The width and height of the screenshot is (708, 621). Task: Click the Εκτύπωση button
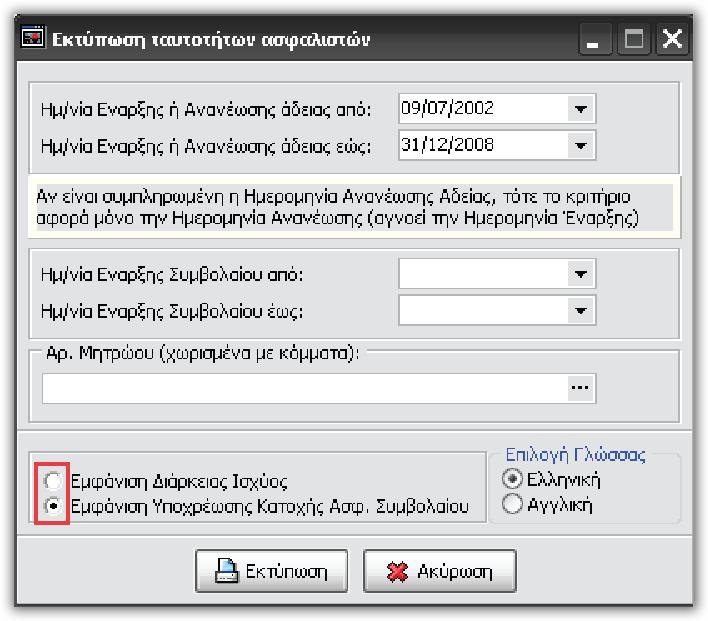[271, 571]
